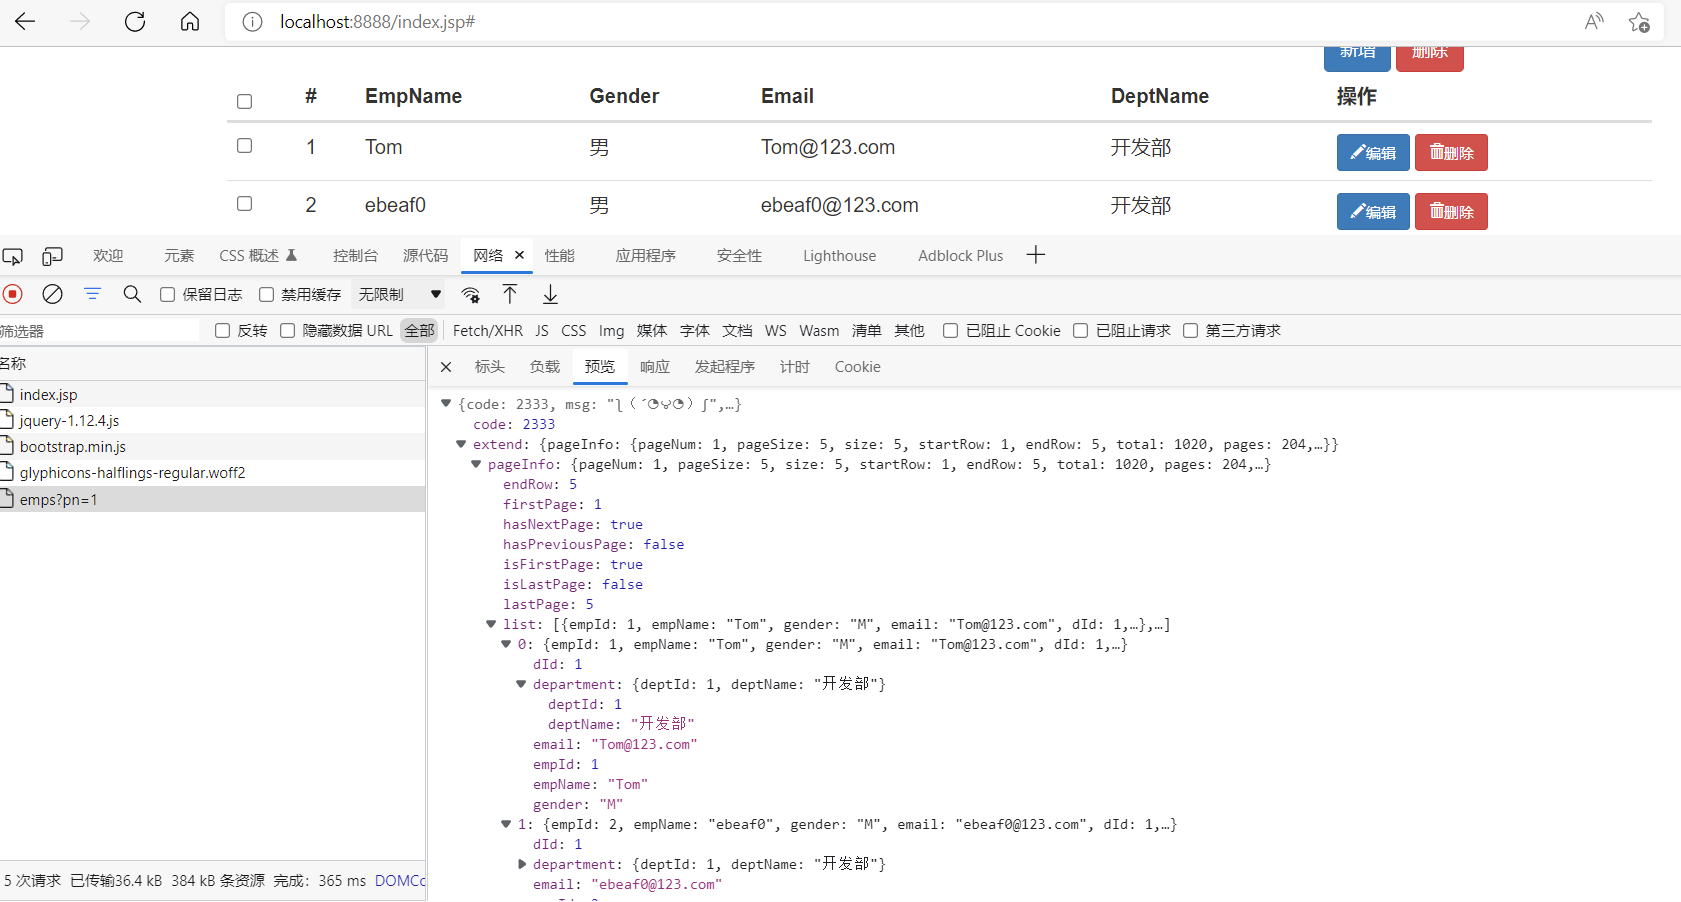The width and height of the screenshot is (1681, 902).
Task: Switch to the 标头 request tab
Action: pos(489,367)
